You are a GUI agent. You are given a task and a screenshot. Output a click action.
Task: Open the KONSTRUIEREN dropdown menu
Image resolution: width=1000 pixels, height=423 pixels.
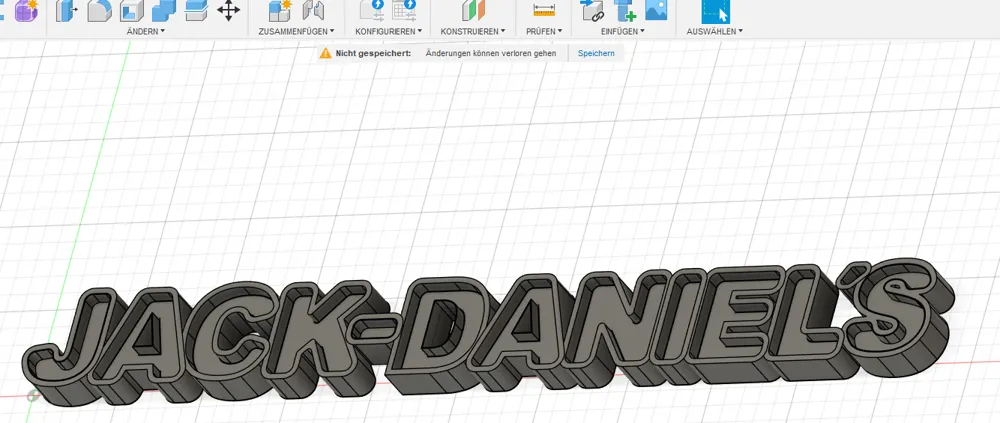[473, 31]
